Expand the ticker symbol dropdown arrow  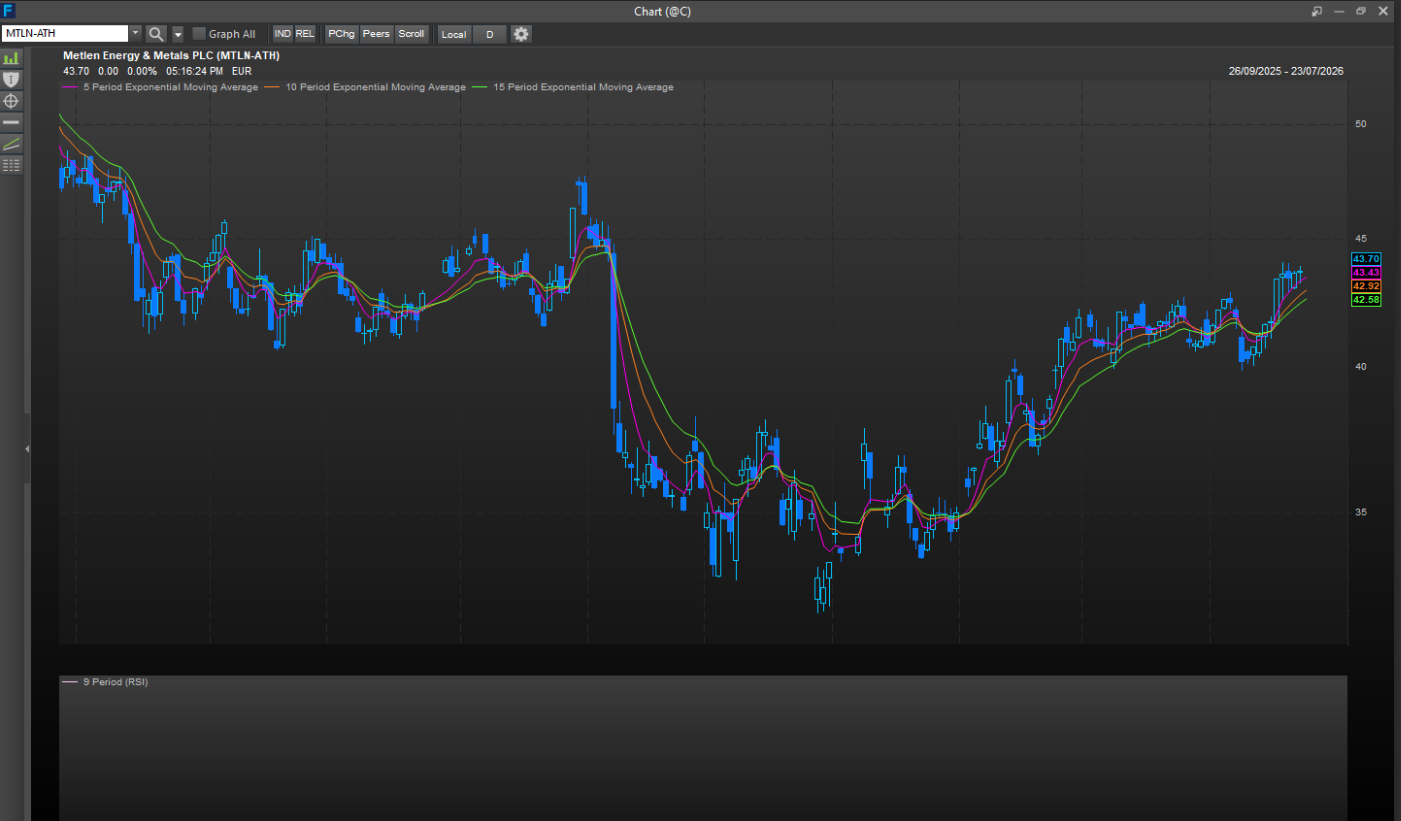[x=136, y=34]
